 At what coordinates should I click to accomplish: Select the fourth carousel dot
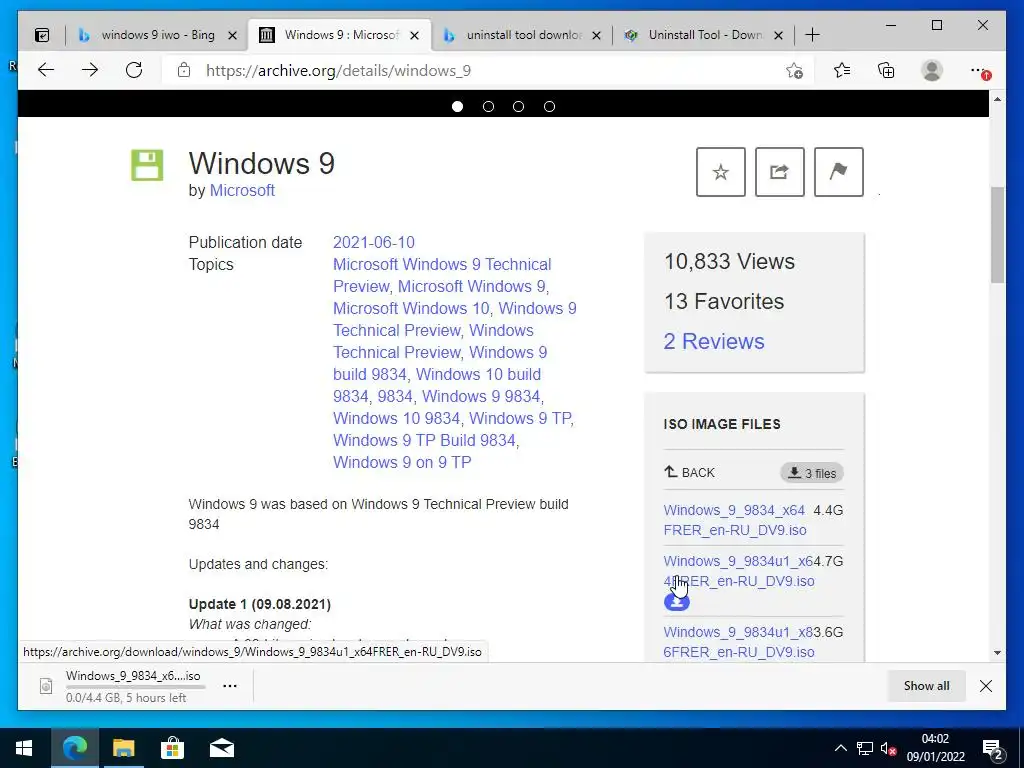click(x=549, y=106)
